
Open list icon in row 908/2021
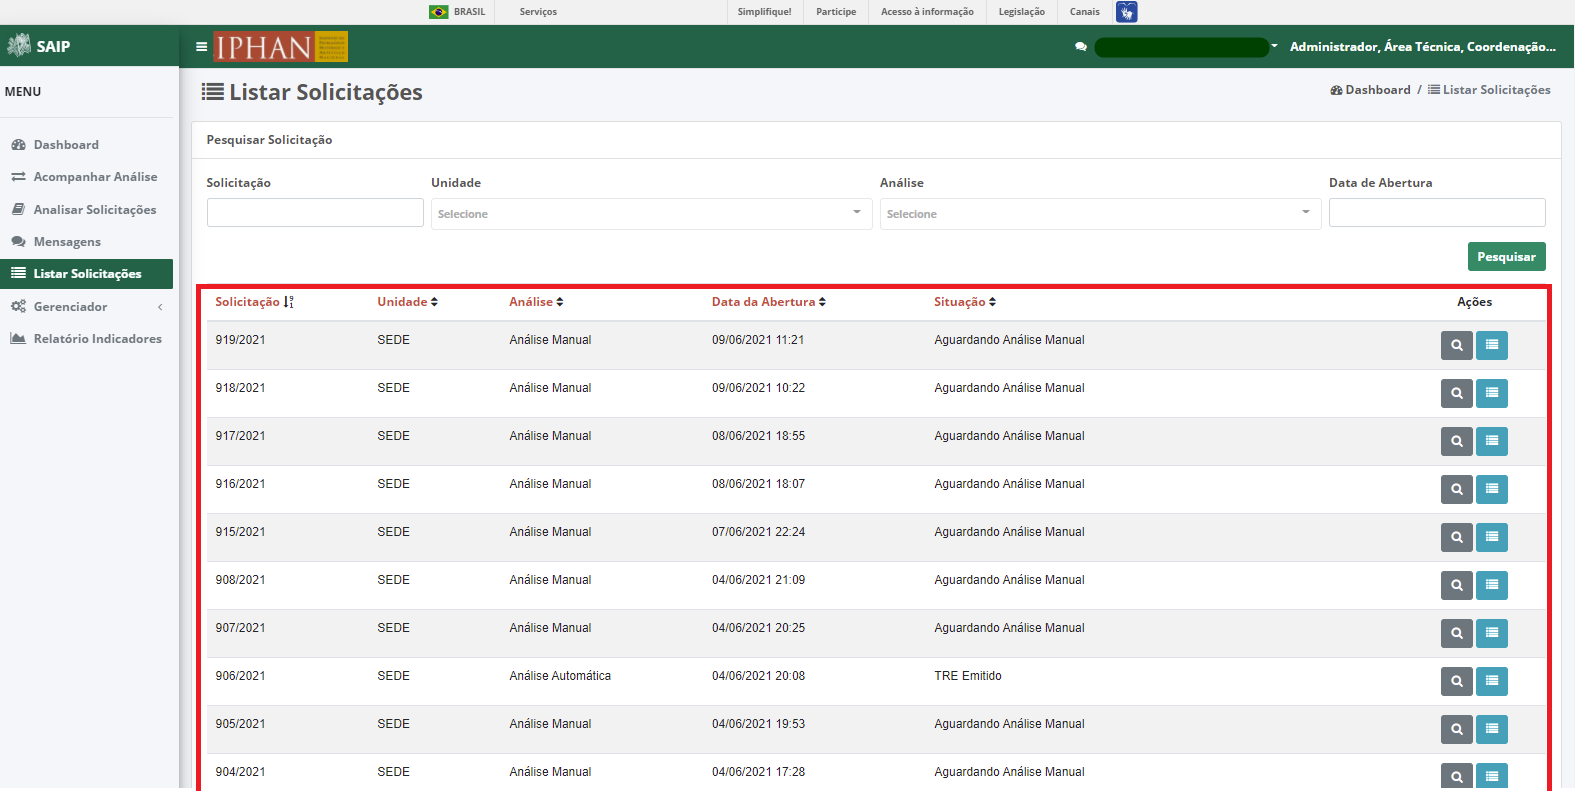(x=1492, y=585)
